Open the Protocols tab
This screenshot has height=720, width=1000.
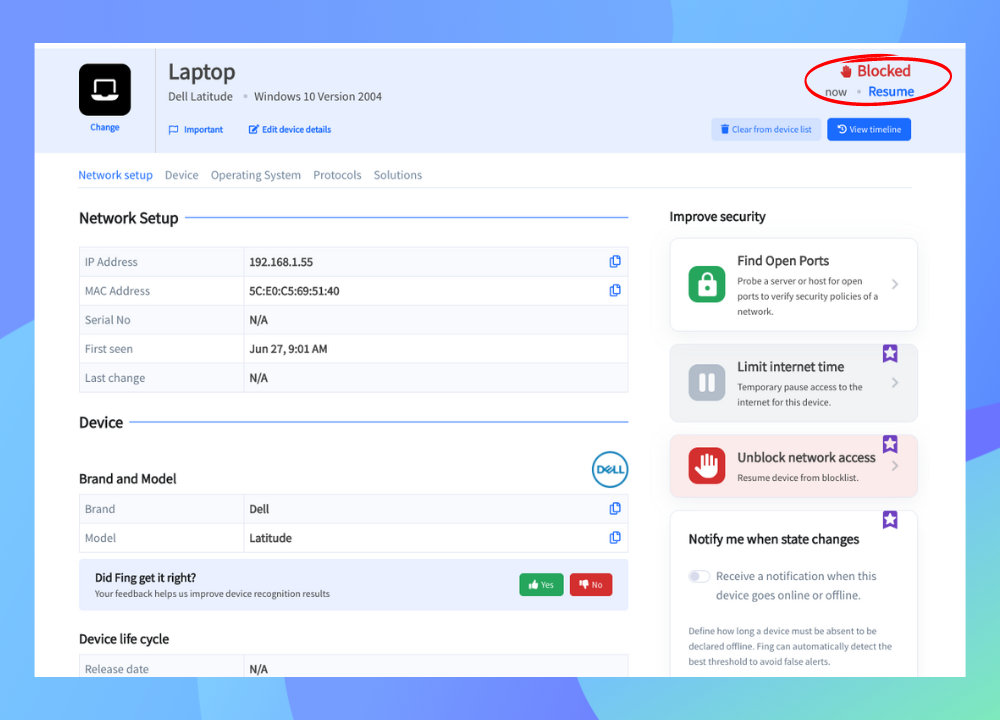pos(337,175)
